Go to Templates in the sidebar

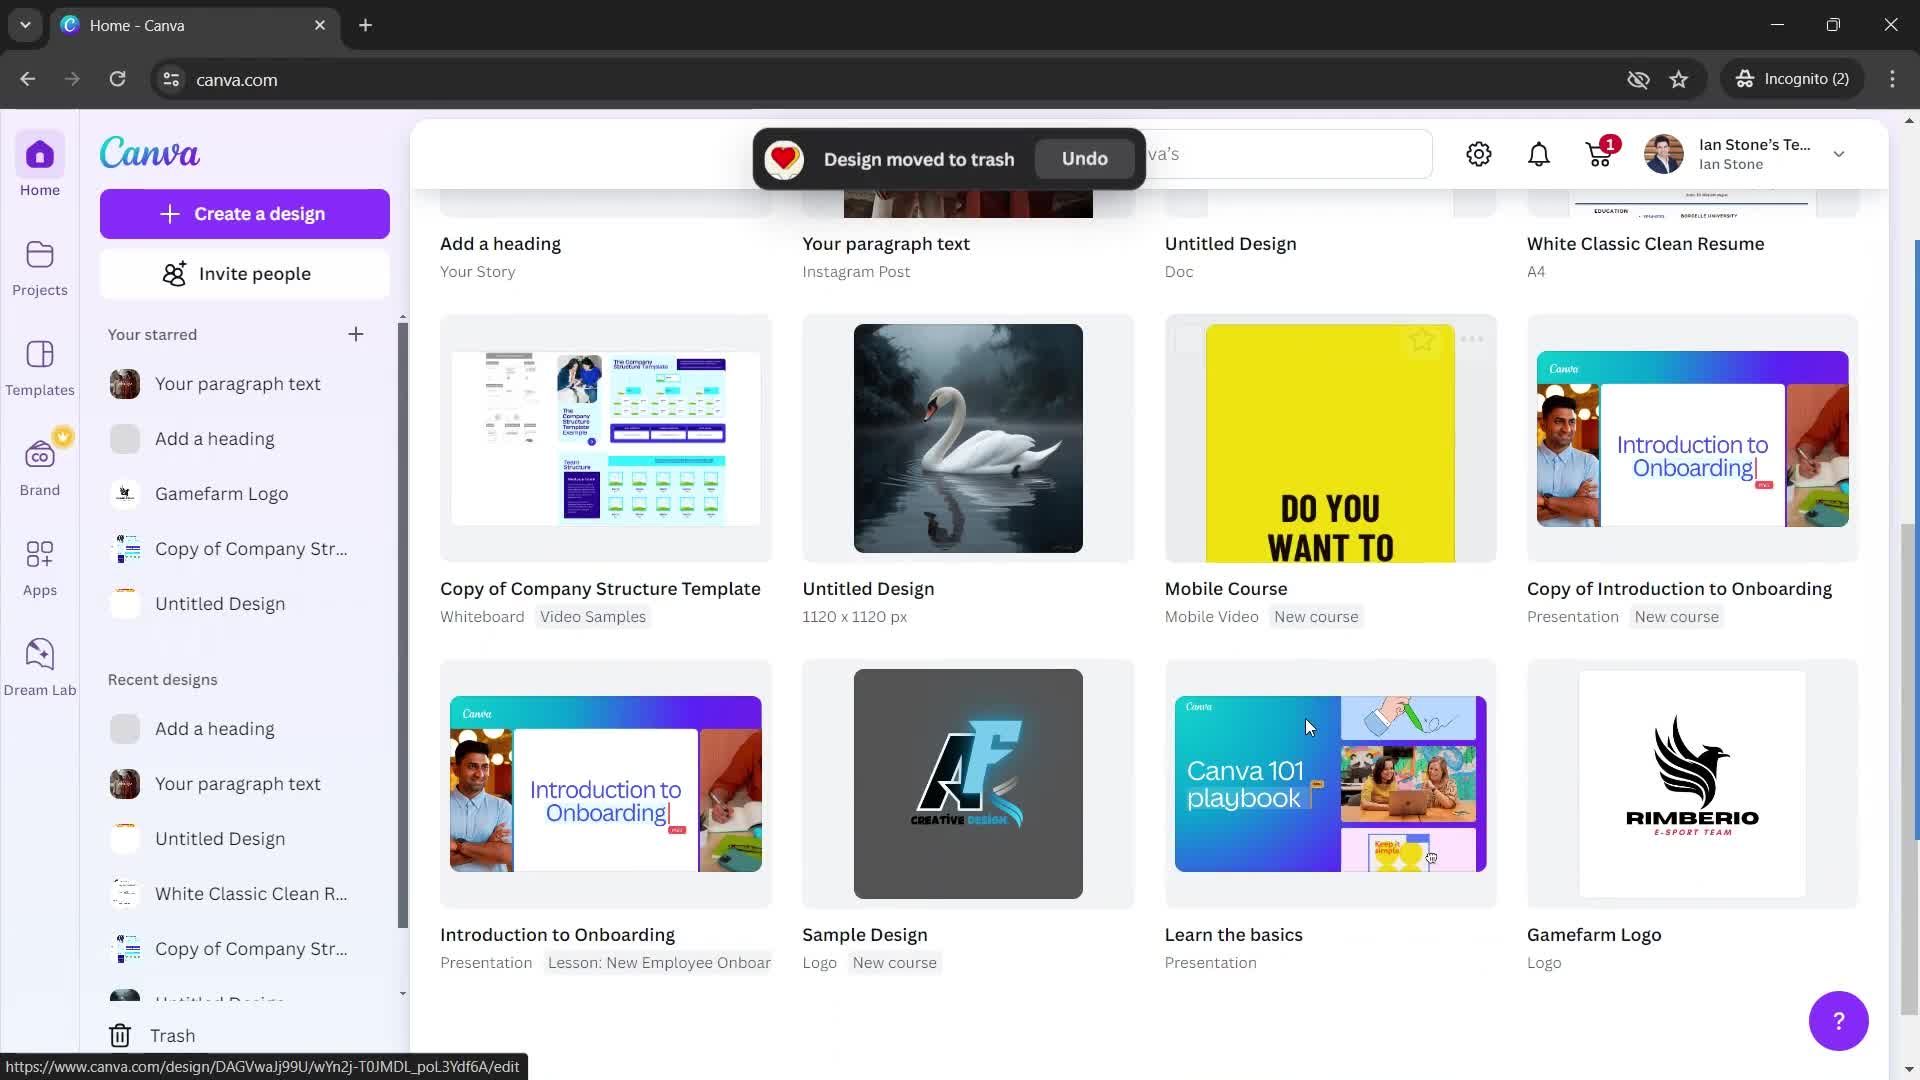[40, 368]
